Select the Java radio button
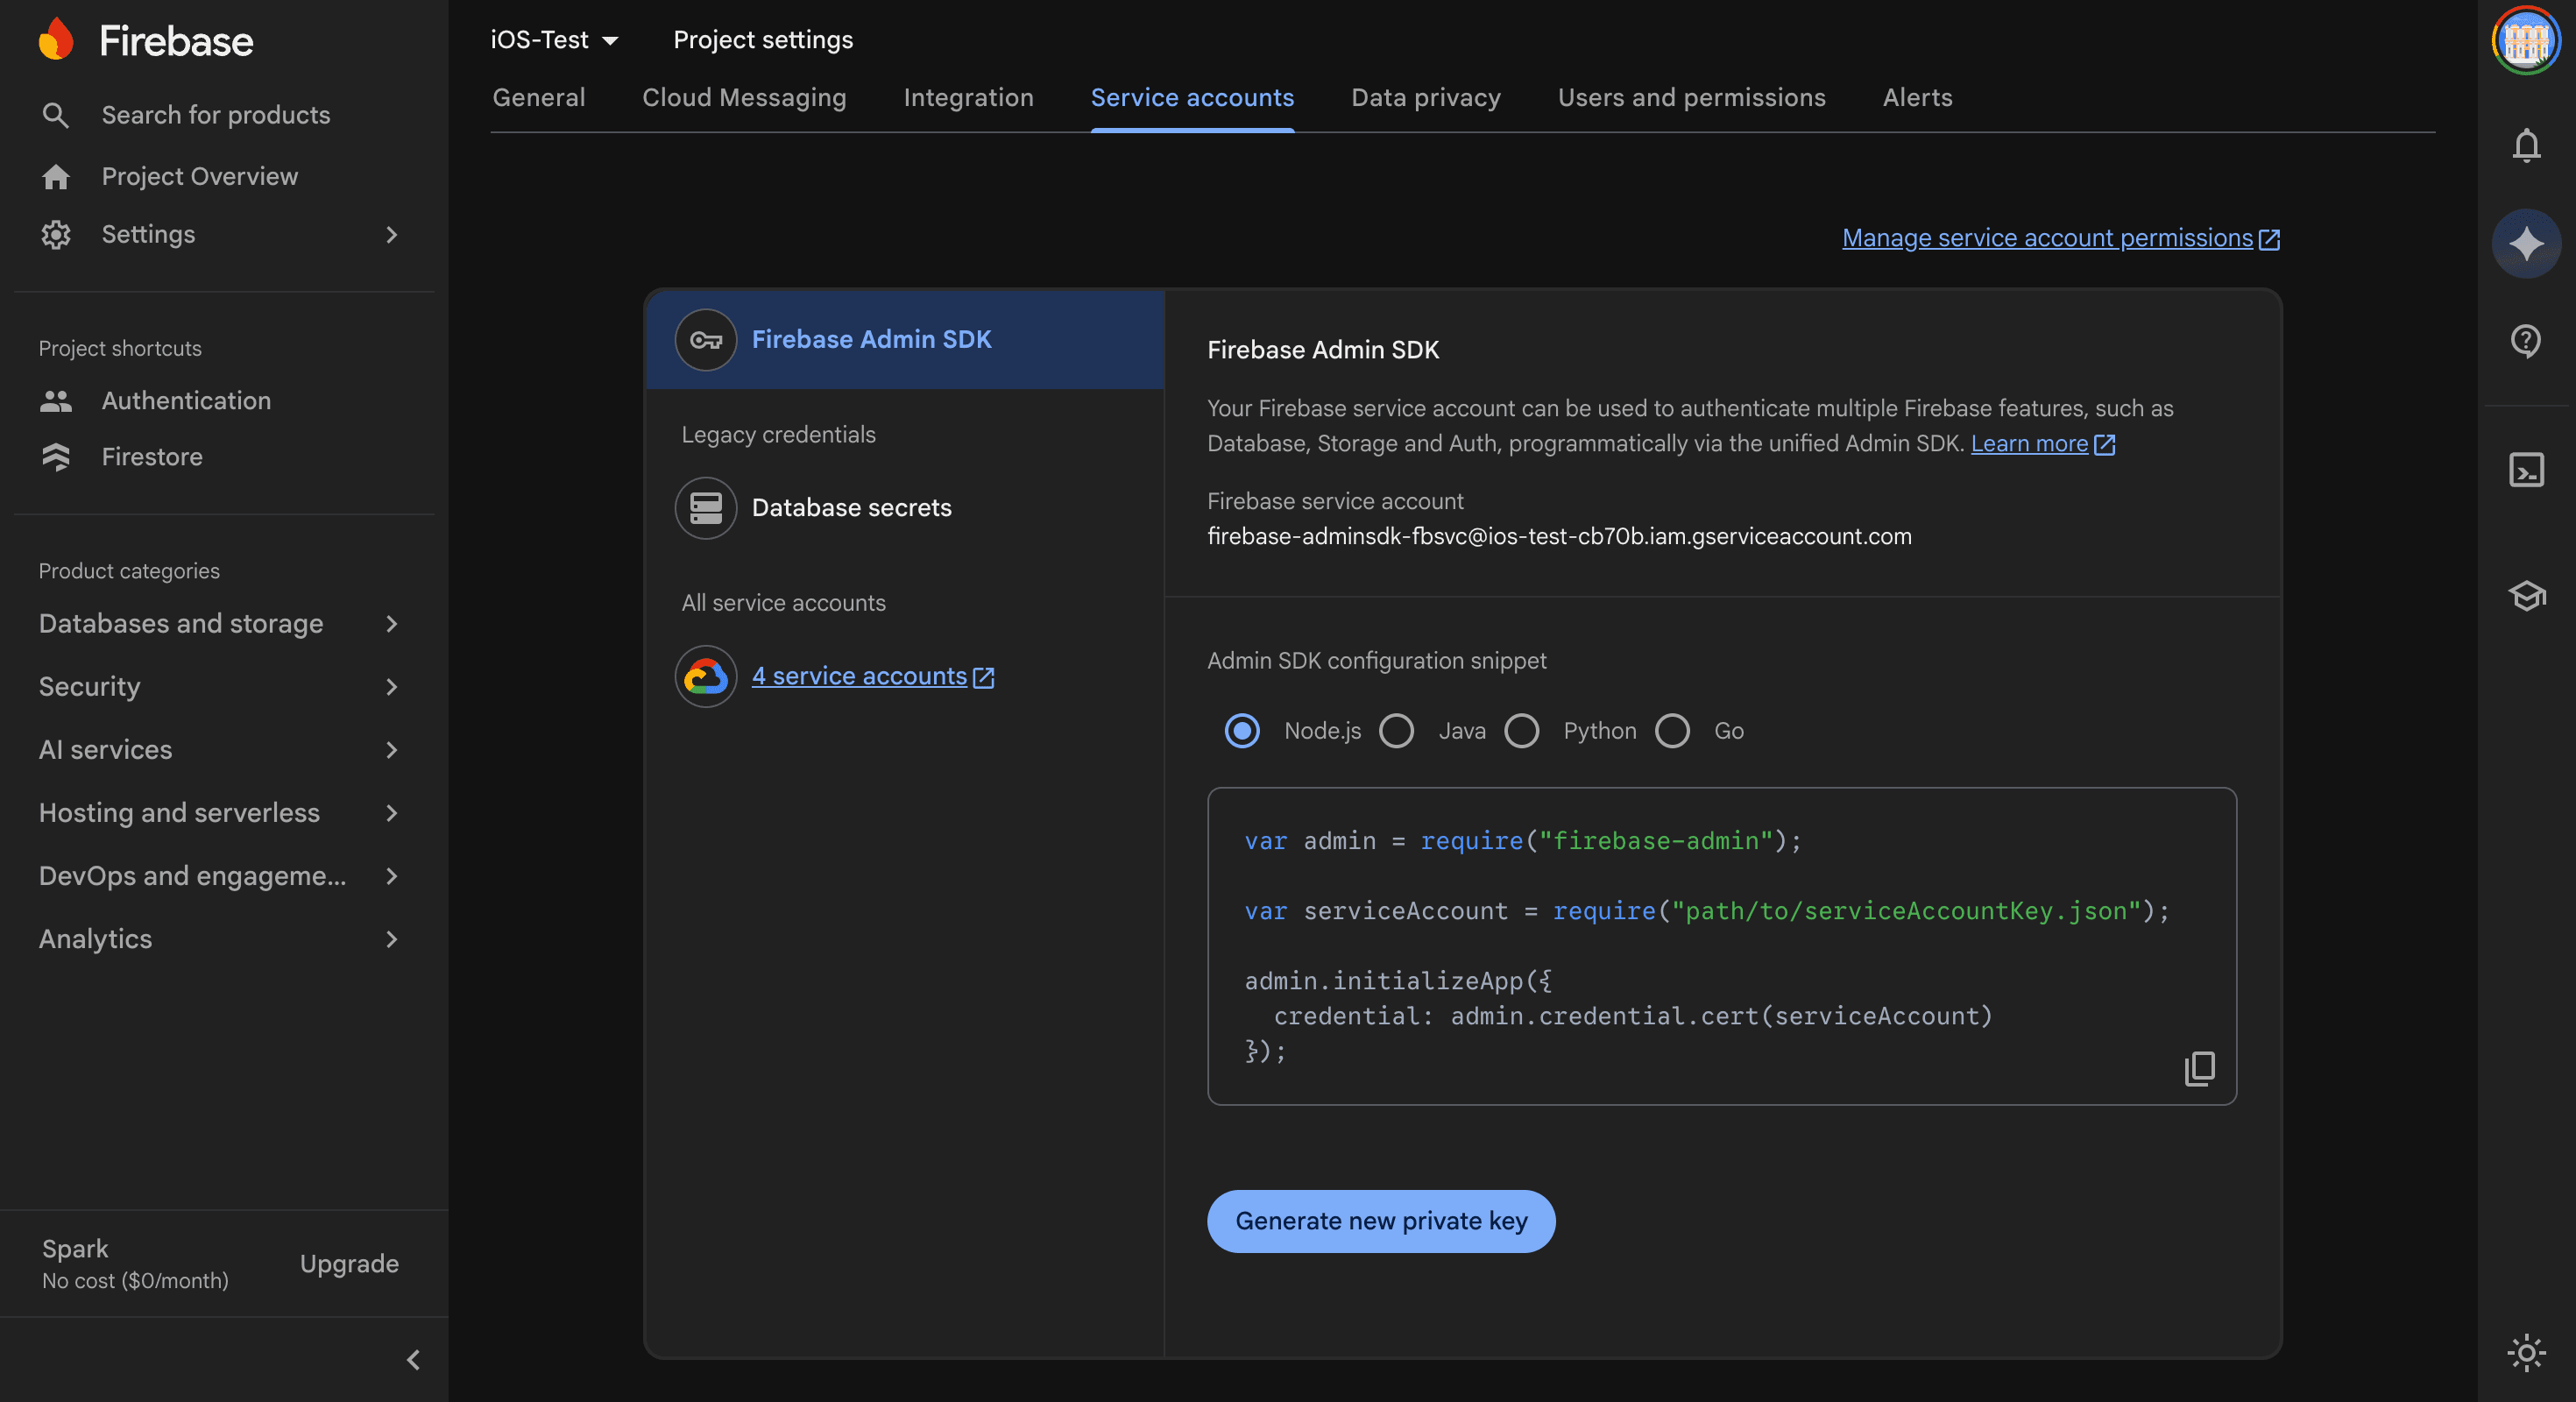 pos(1397,731)
